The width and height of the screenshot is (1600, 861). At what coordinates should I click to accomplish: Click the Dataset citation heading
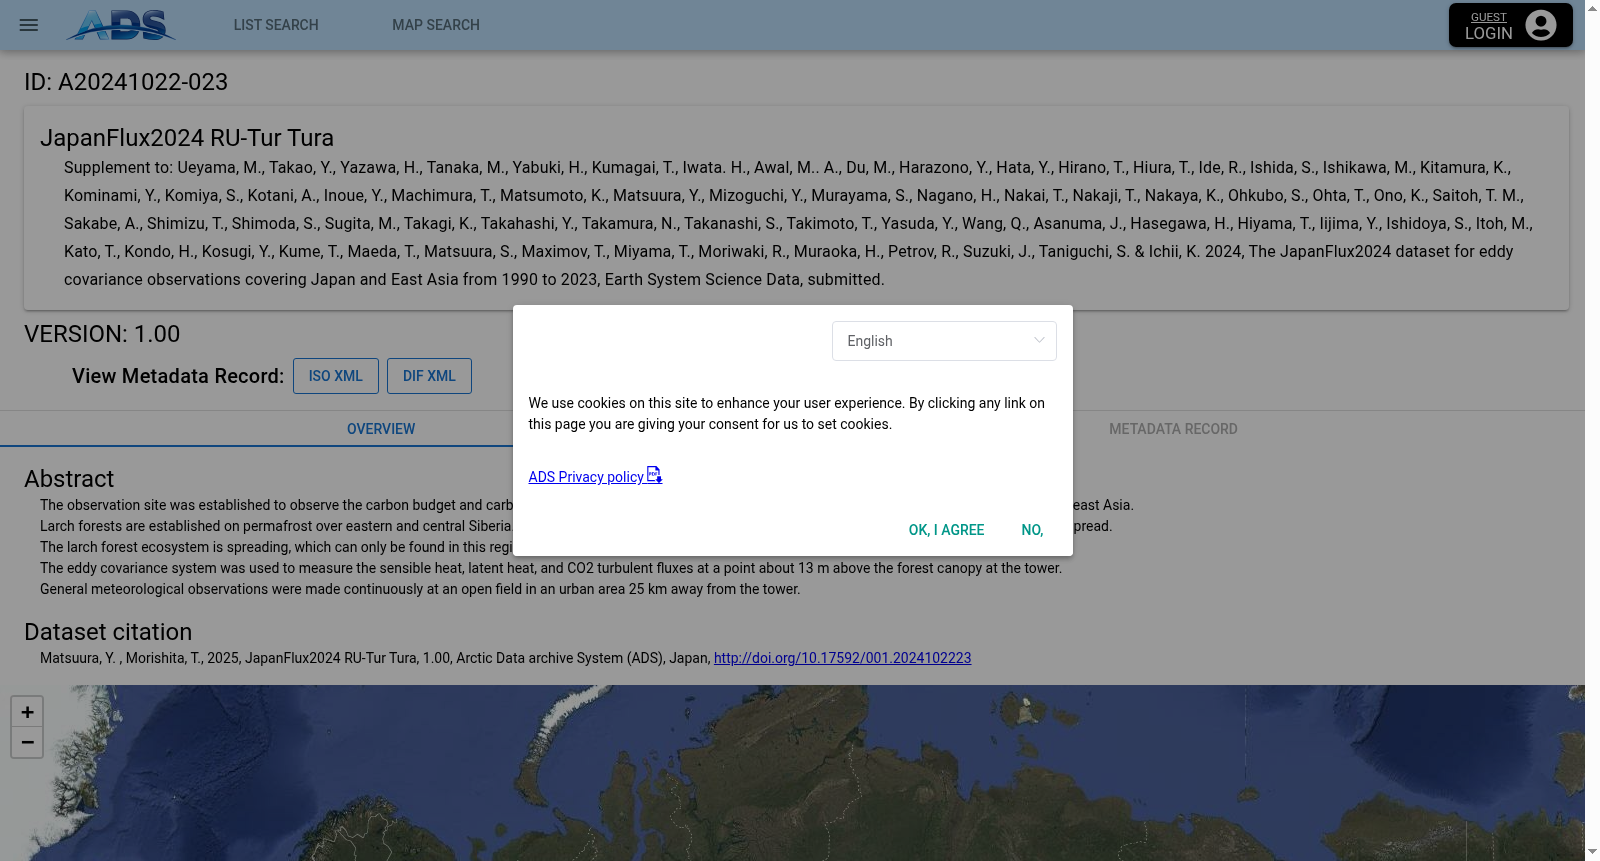click(x=108, y=632)
